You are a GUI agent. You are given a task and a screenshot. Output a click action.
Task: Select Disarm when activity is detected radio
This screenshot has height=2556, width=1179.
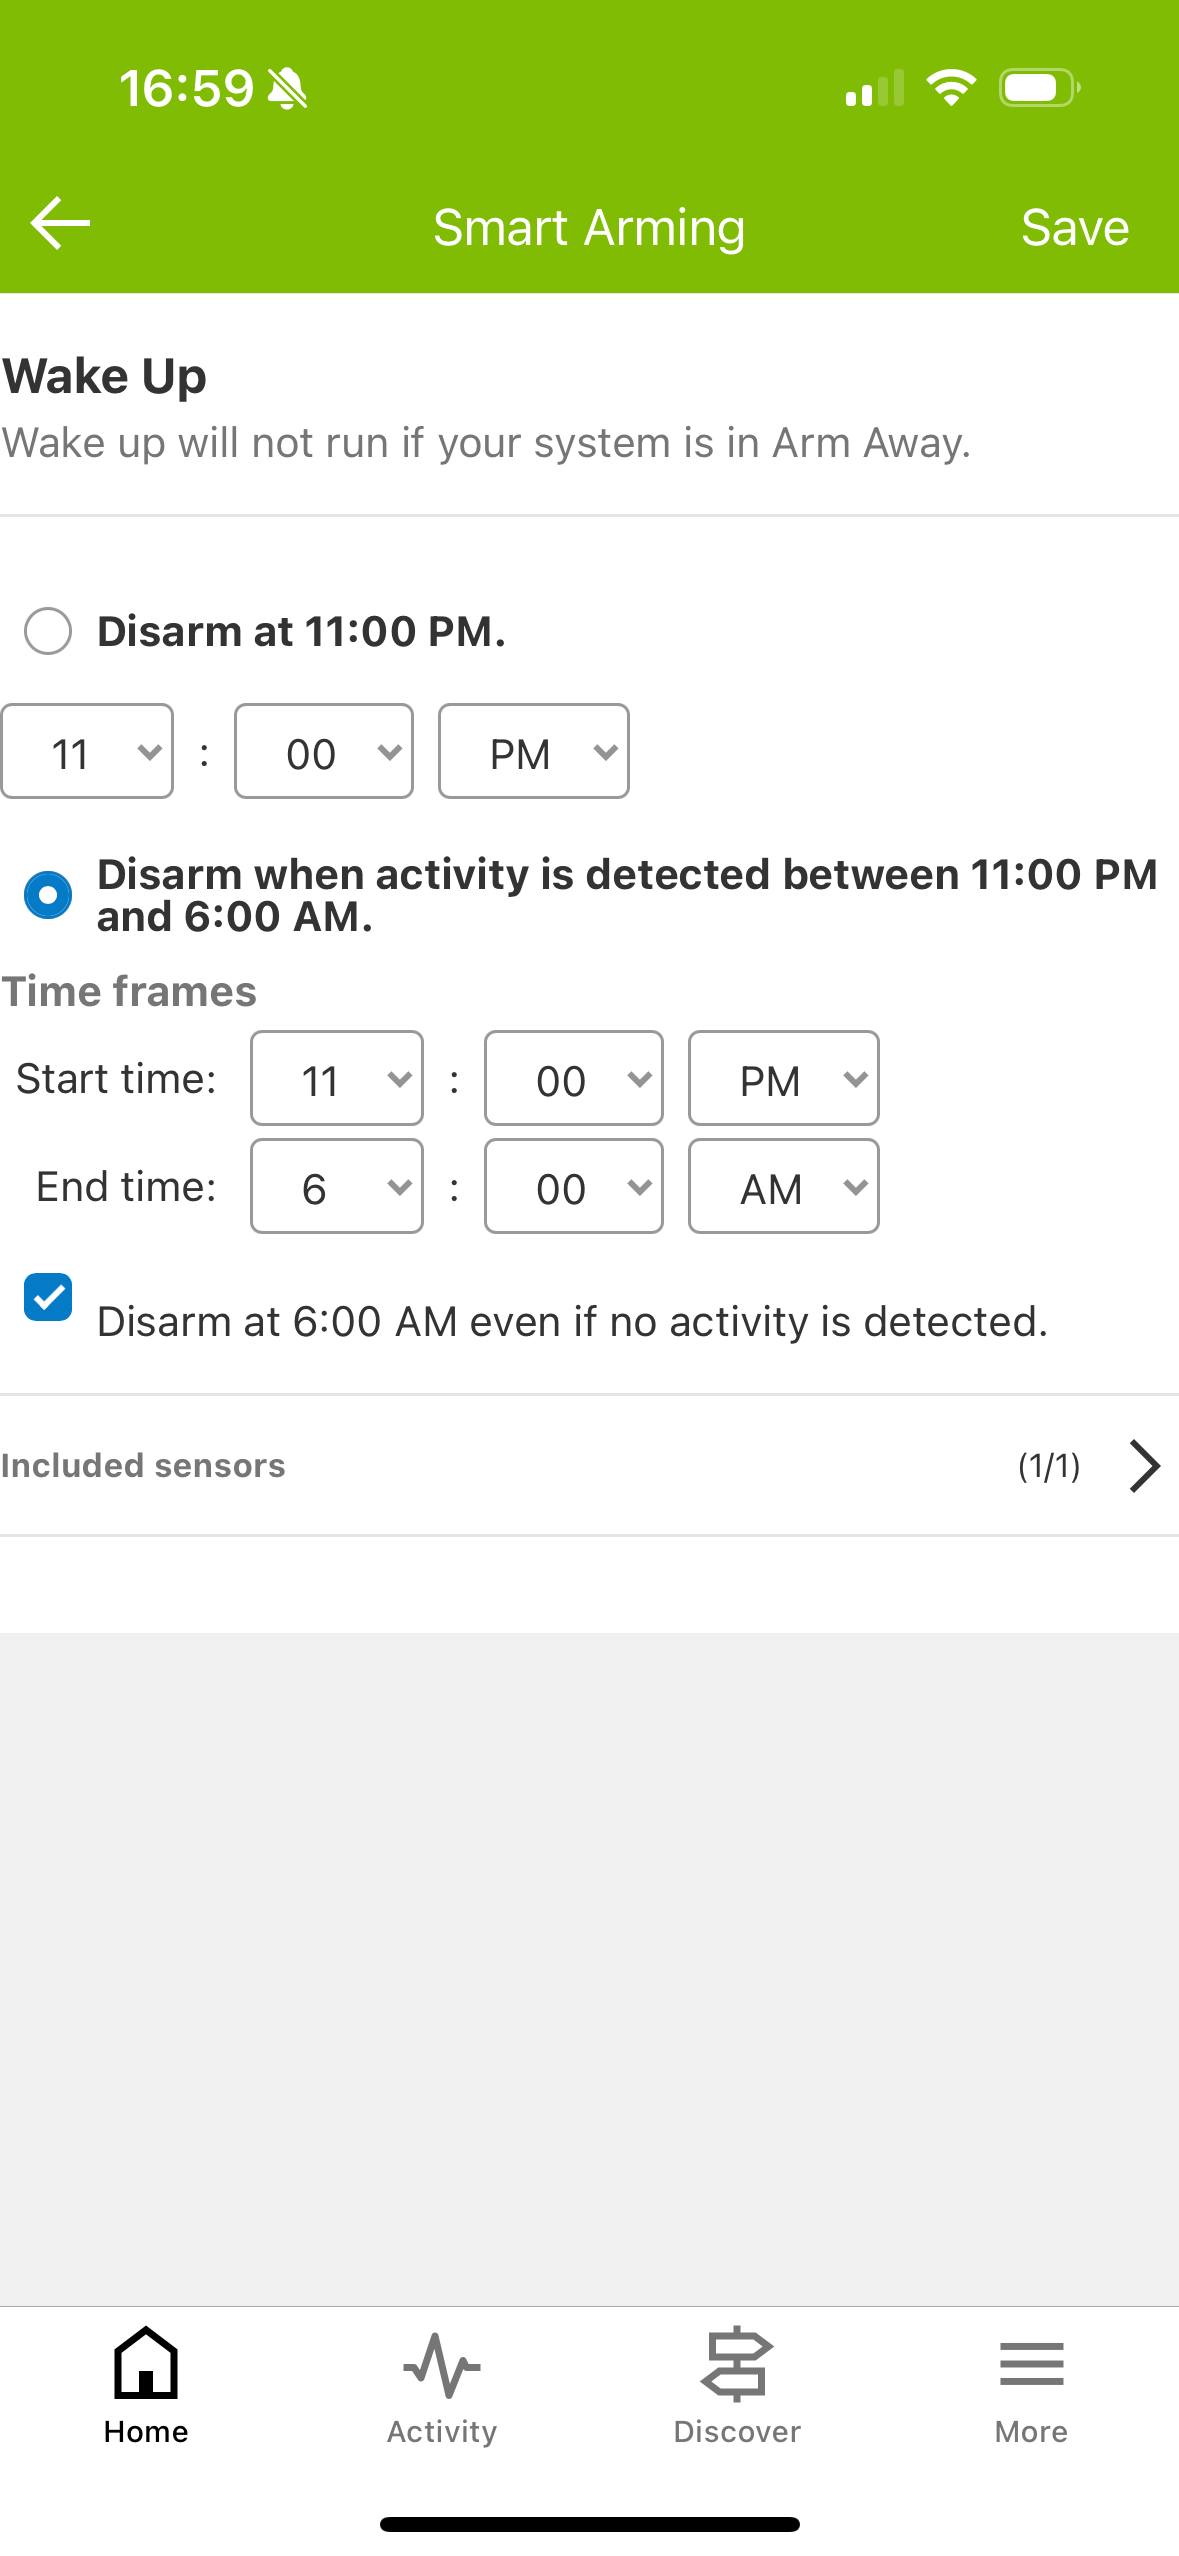(48, 895)
